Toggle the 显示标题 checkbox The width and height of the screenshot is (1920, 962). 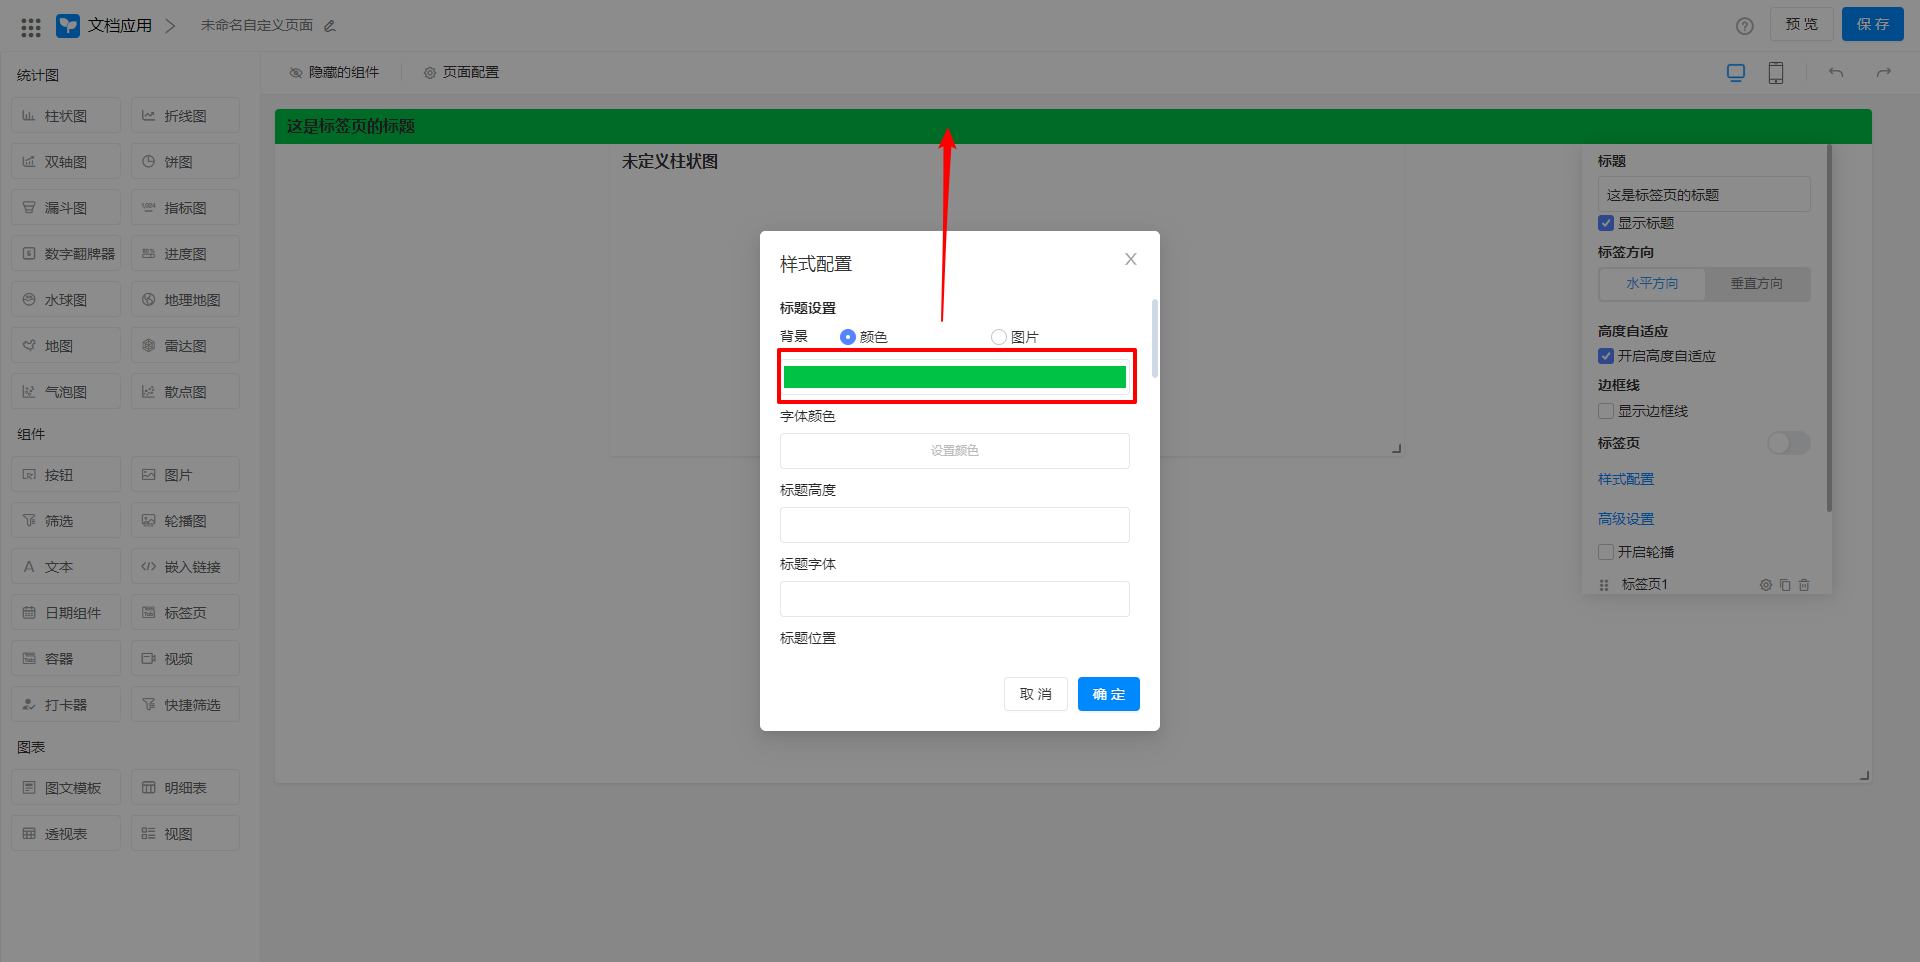pos(1606,223)
